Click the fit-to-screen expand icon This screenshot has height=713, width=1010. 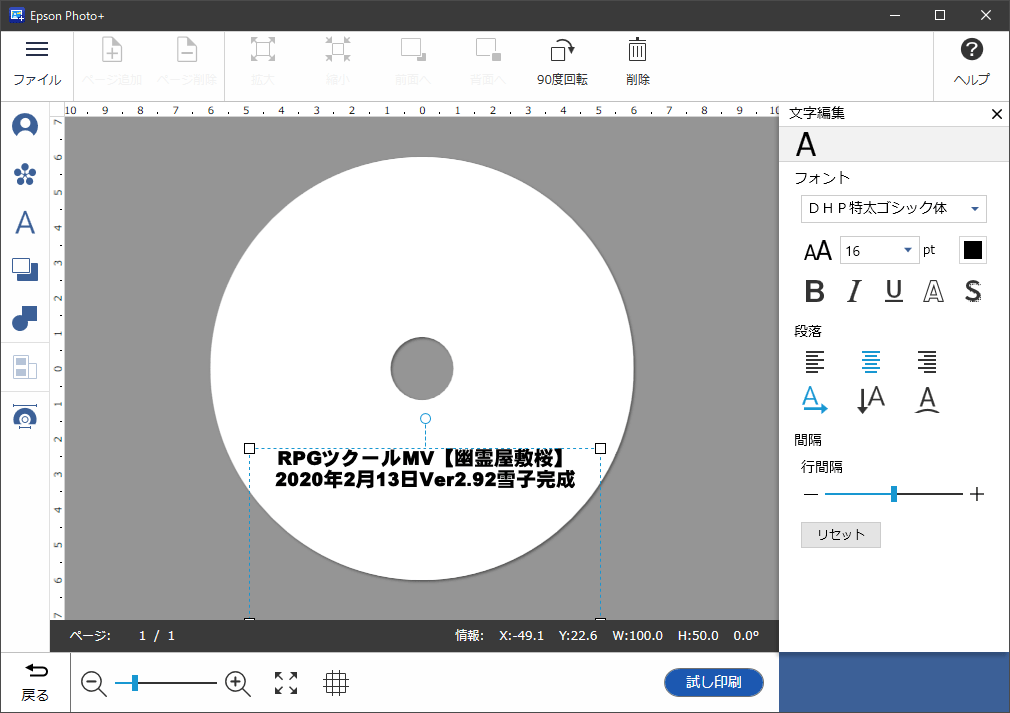click(x=286, y=683)
